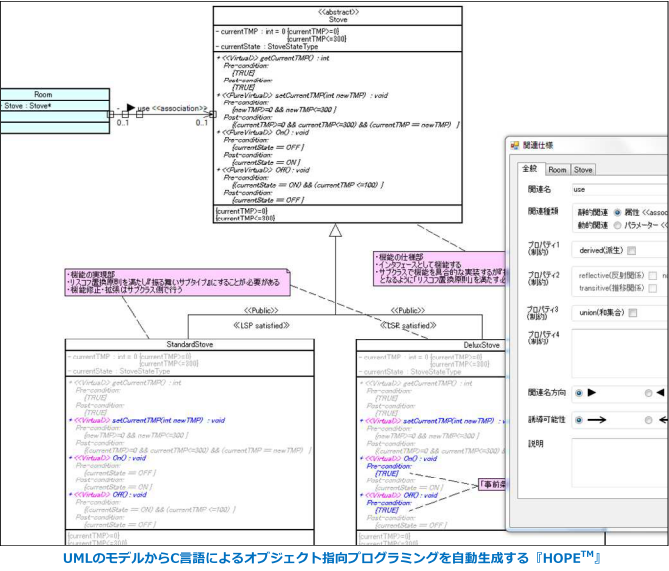Click StandardStove's blue setCurrentTMP operation
This screenshot has width=669, height=571.
pyautogui.click(x=147, y=420)
